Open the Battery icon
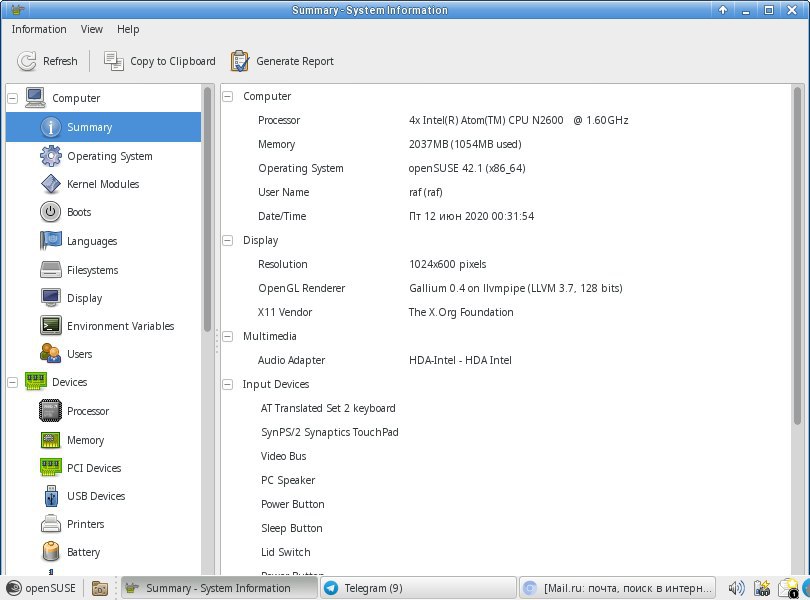The width and height of the screenshot is (810, 600). pyautogui.click(x=51, y=552)
